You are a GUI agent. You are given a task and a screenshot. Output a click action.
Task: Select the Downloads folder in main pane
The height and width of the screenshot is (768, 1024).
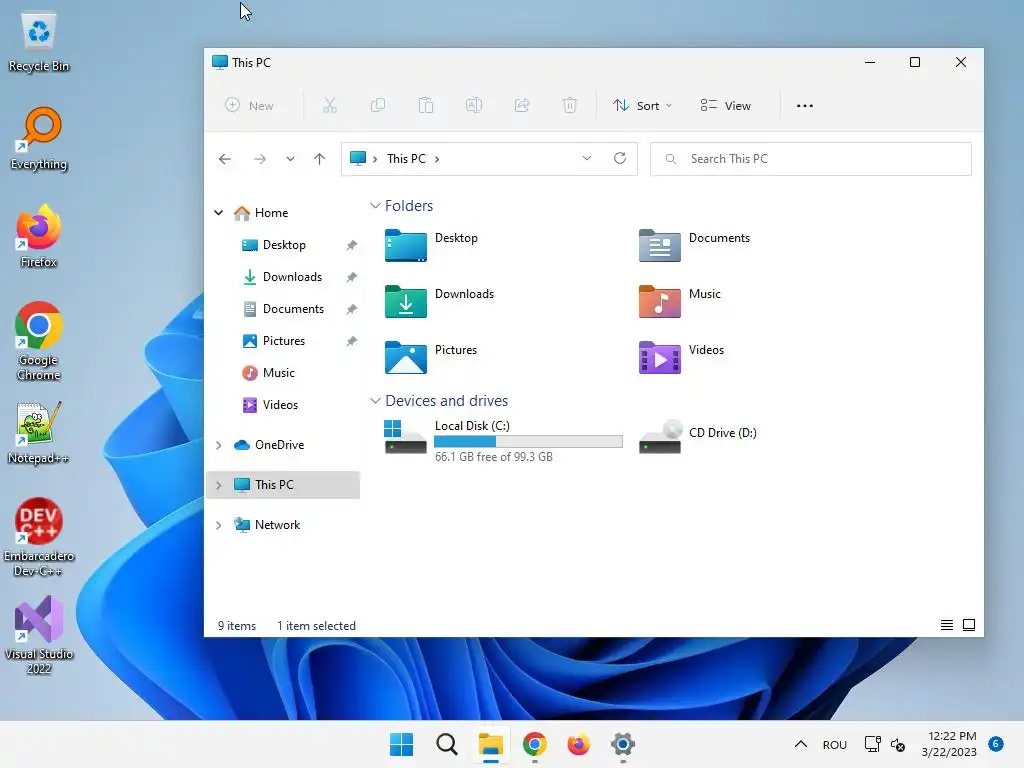click(440, 301)
